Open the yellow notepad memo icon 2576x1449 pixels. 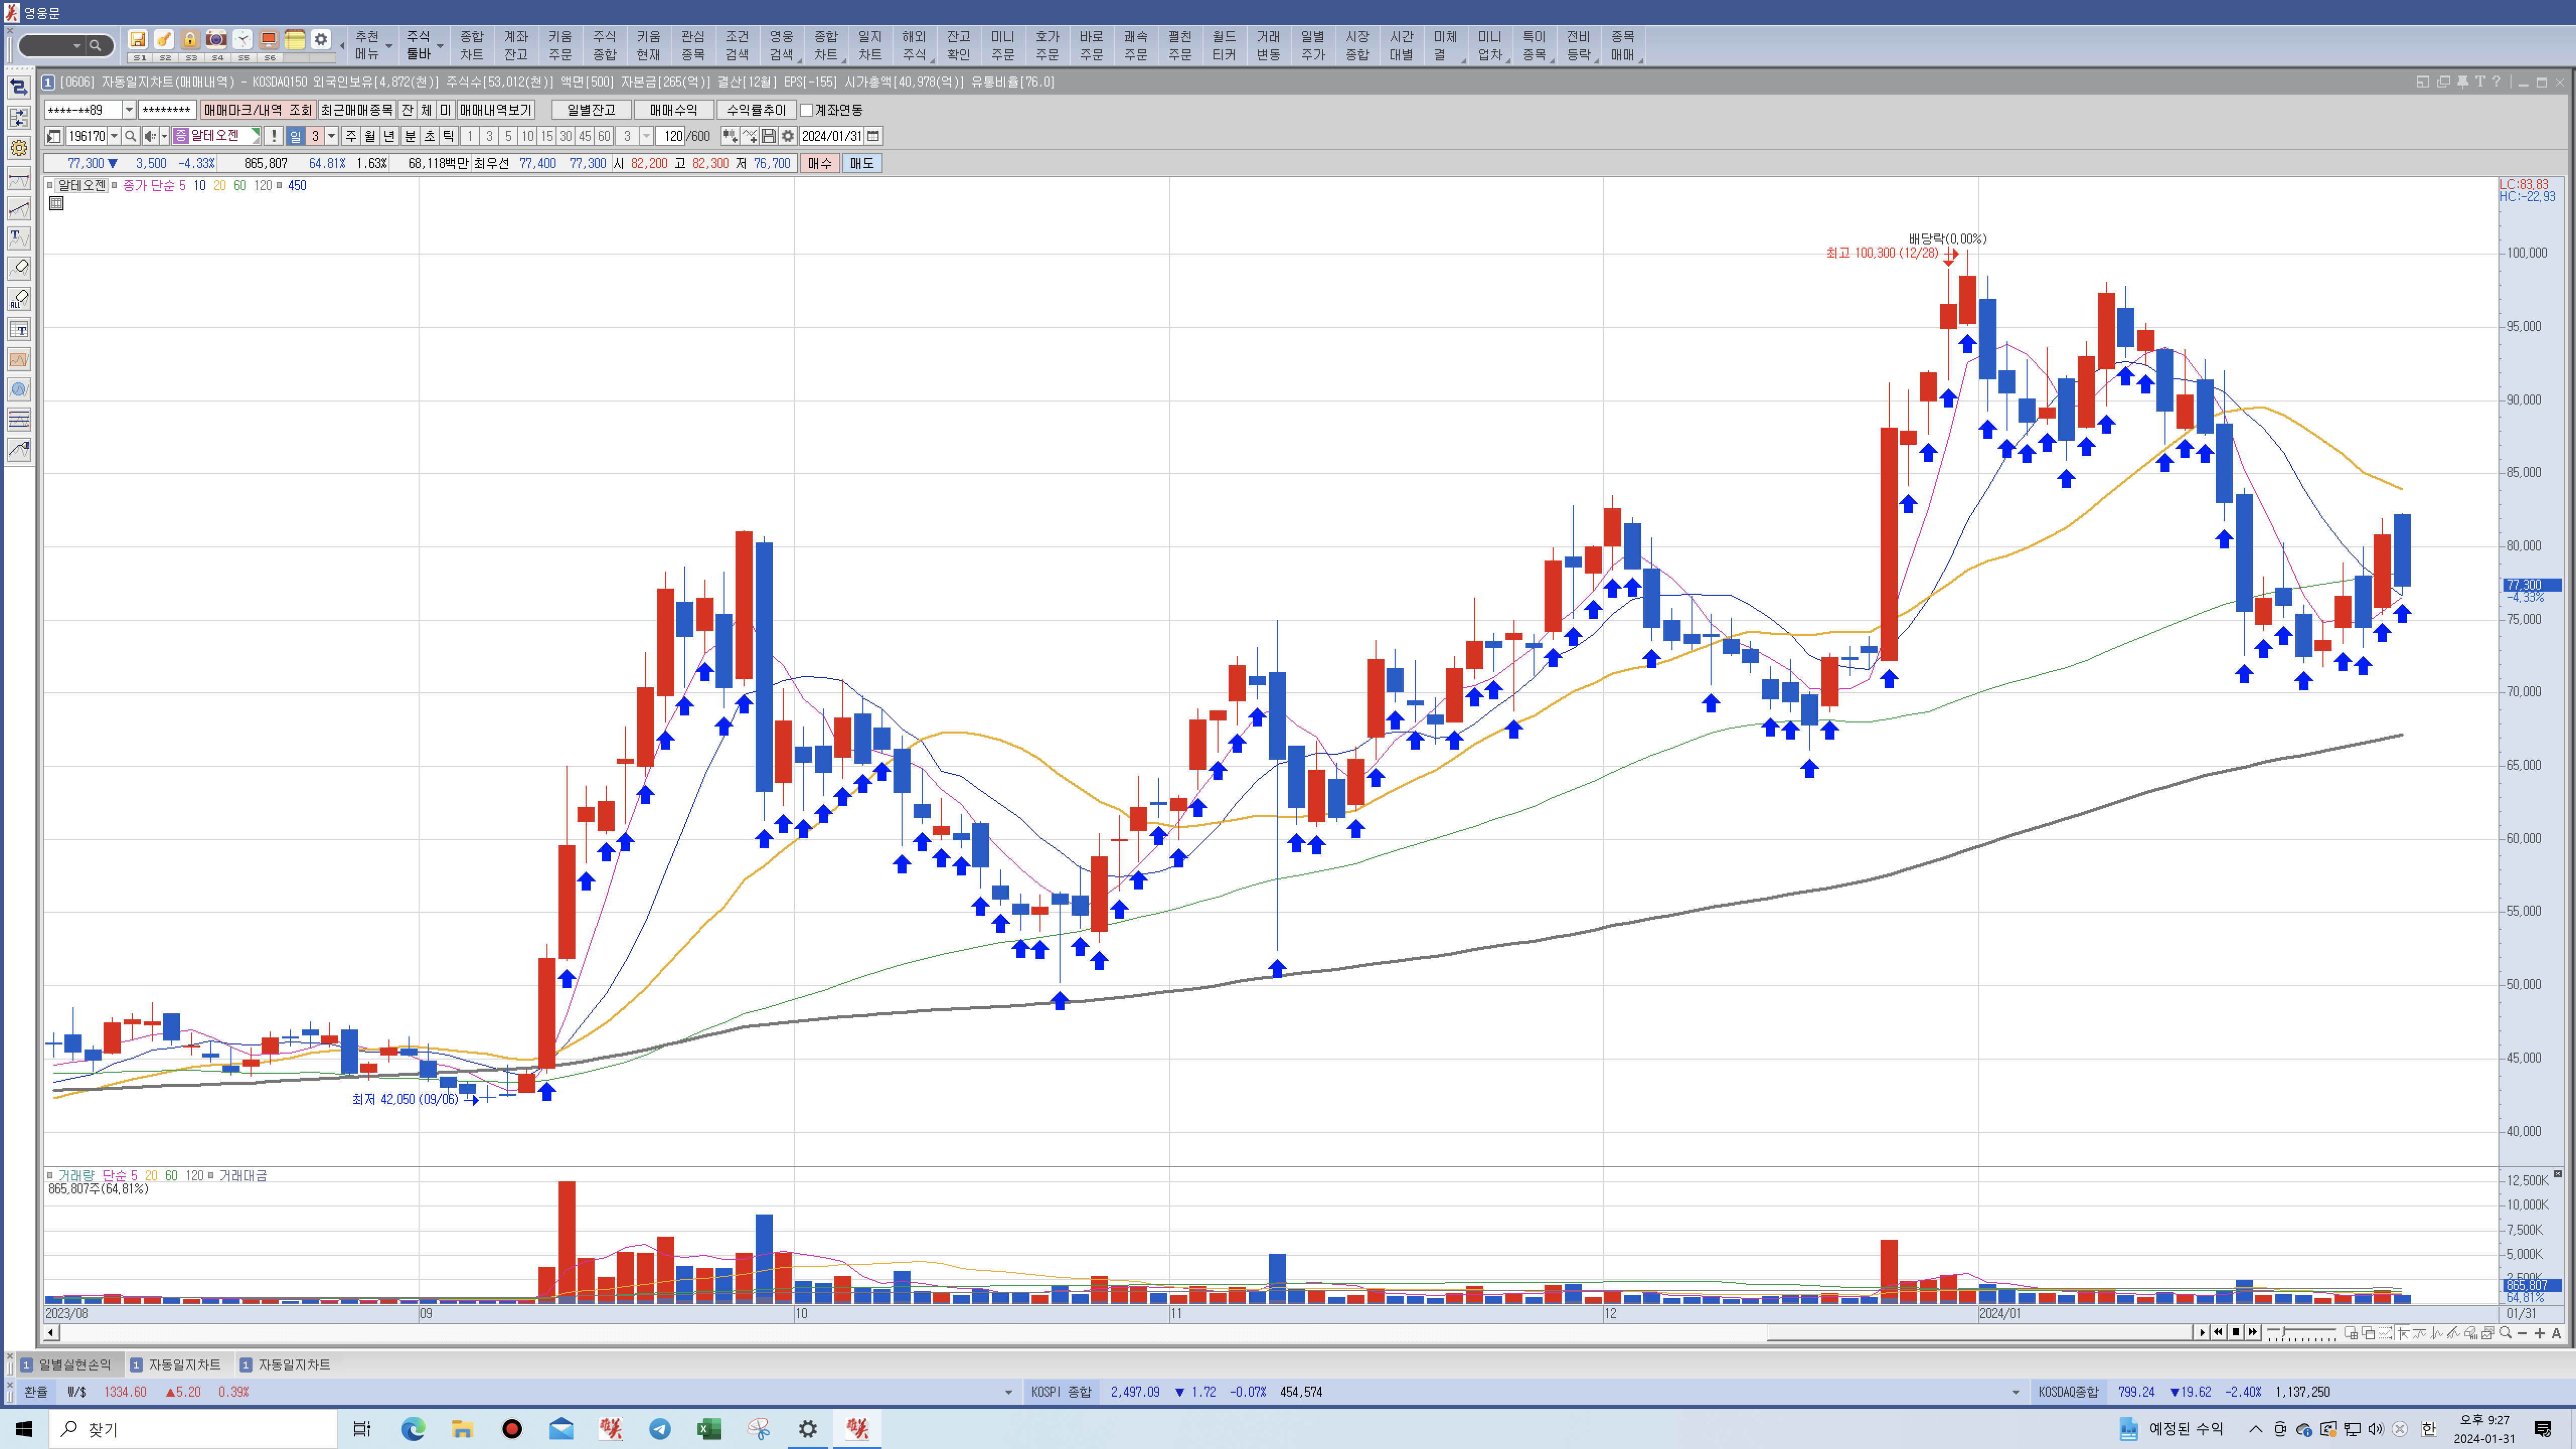tap(295, 39)
